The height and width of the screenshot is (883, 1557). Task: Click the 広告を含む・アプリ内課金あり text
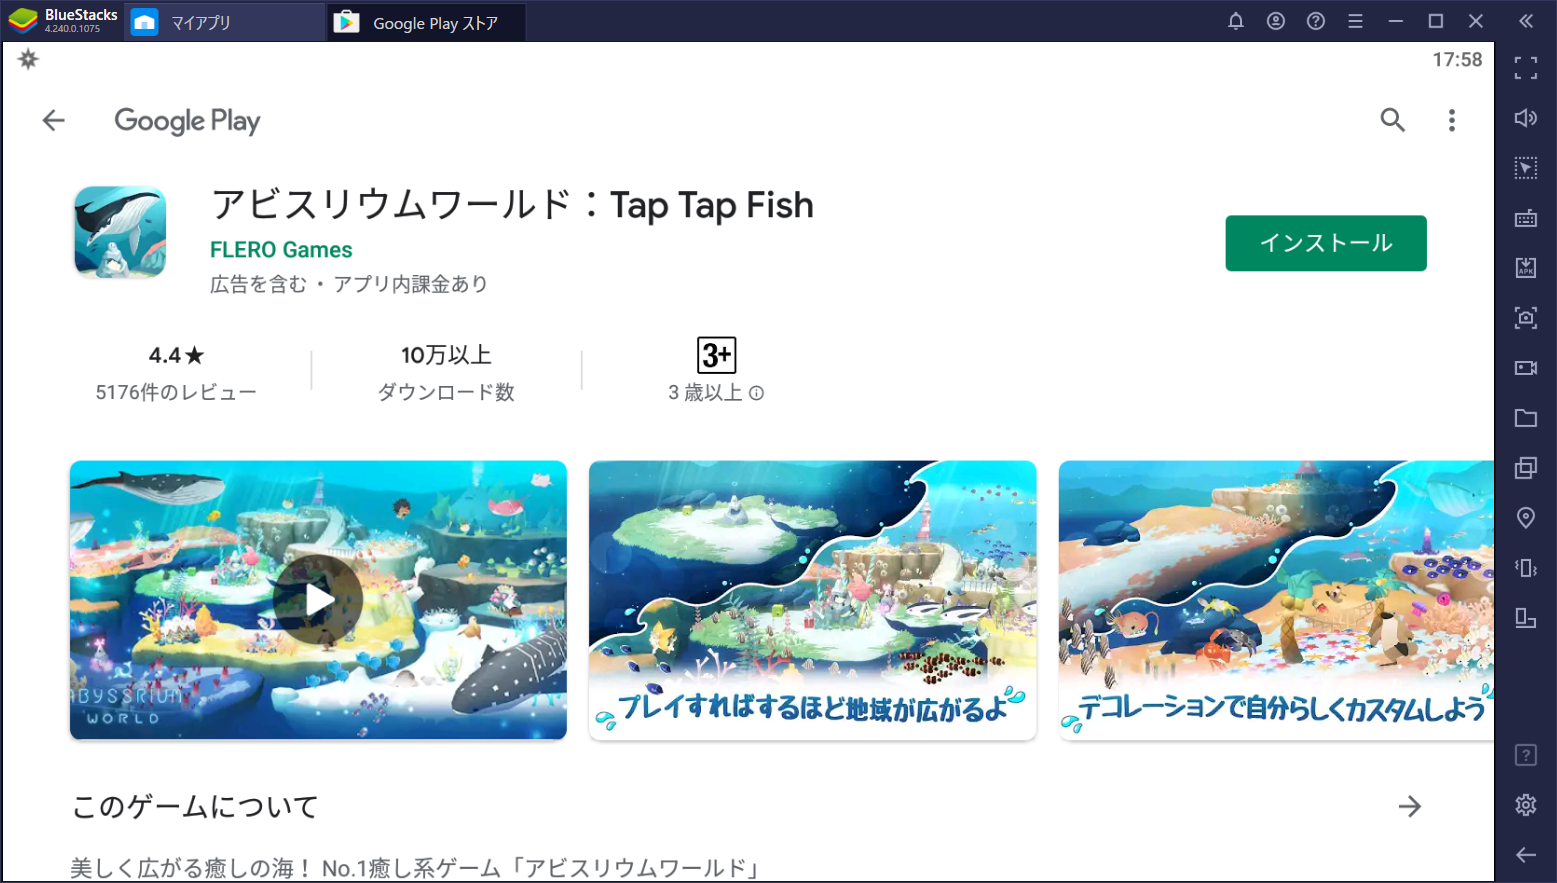click(x=349, y=284)
